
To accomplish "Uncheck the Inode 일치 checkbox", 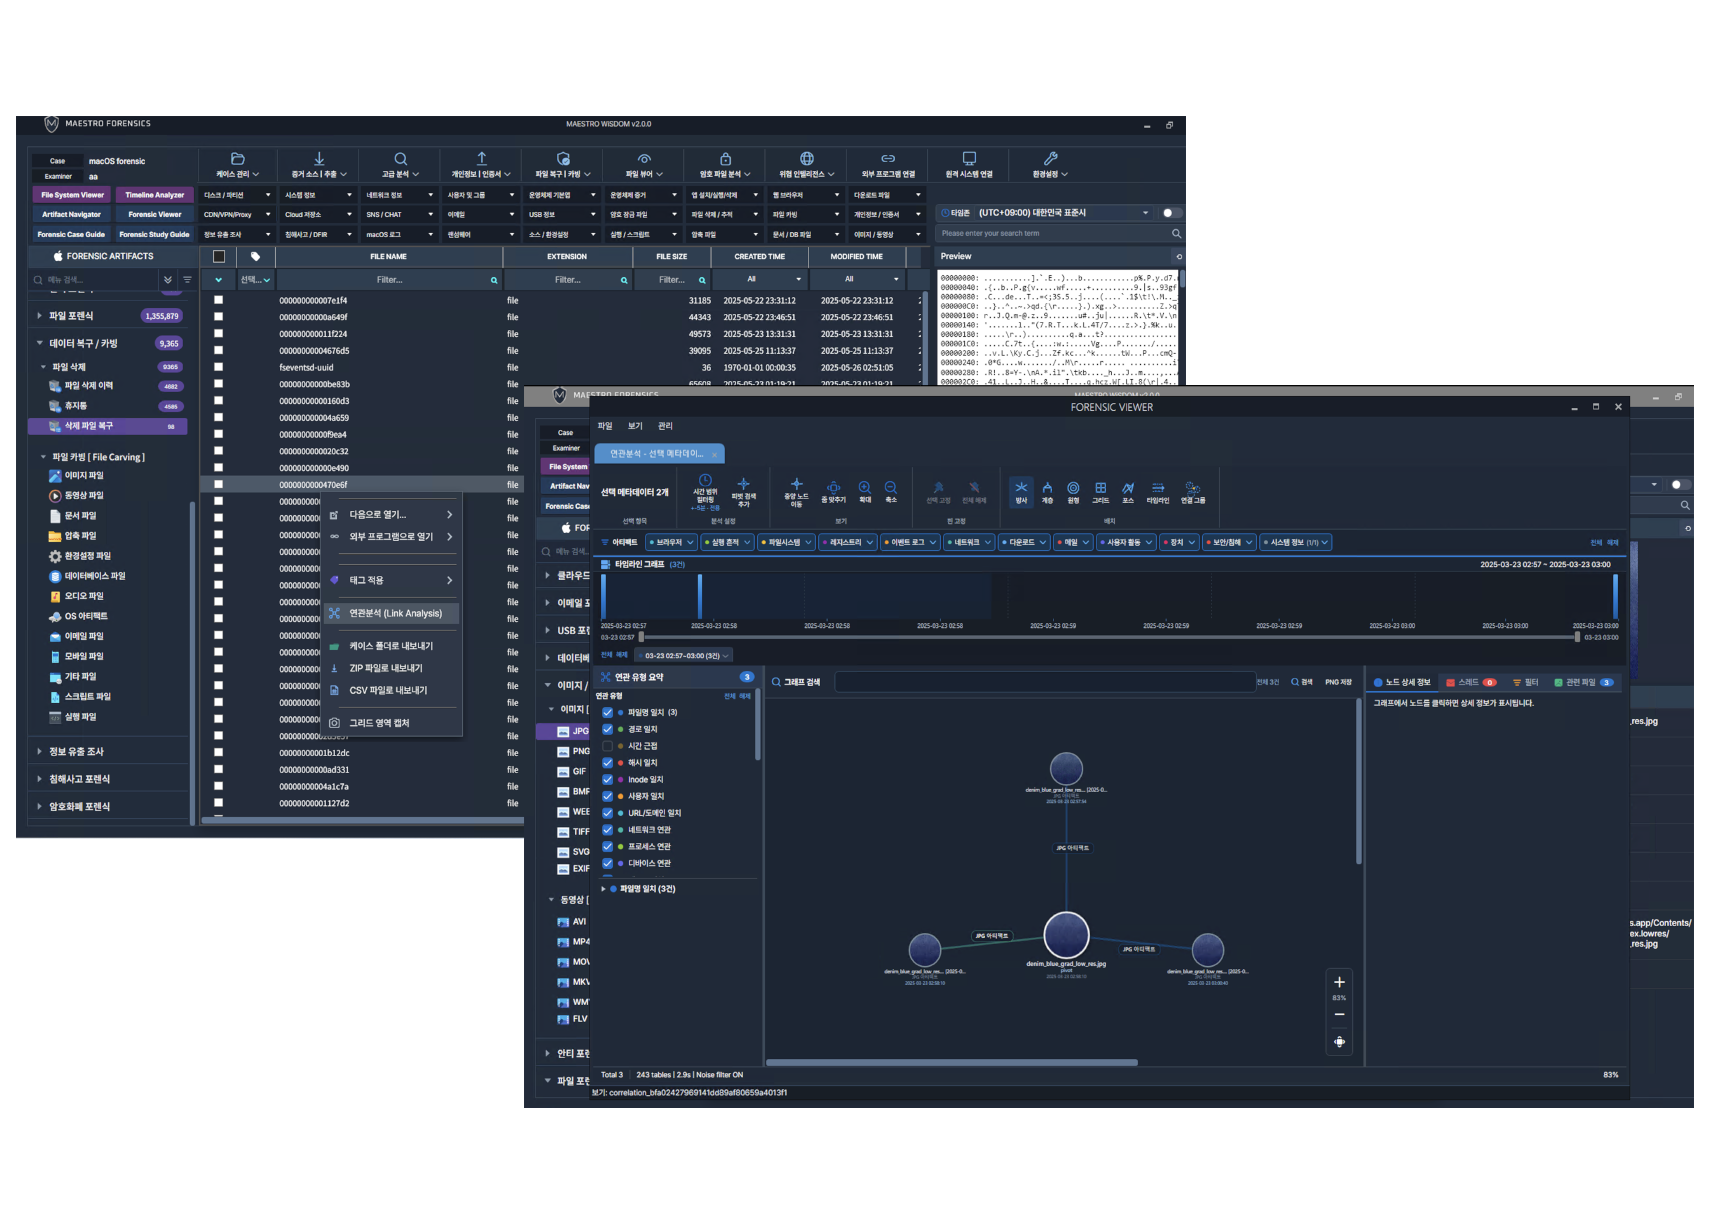I will (607, 779).
